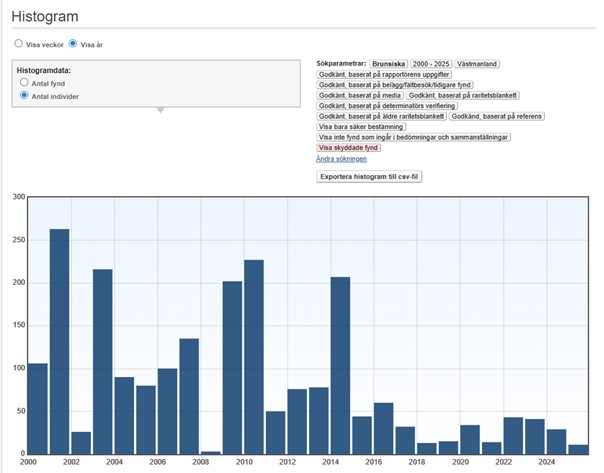The width and height of the screenshot is (604, 473).
Task: Open the Ändra sökningen link
Action: pos(341,159)
